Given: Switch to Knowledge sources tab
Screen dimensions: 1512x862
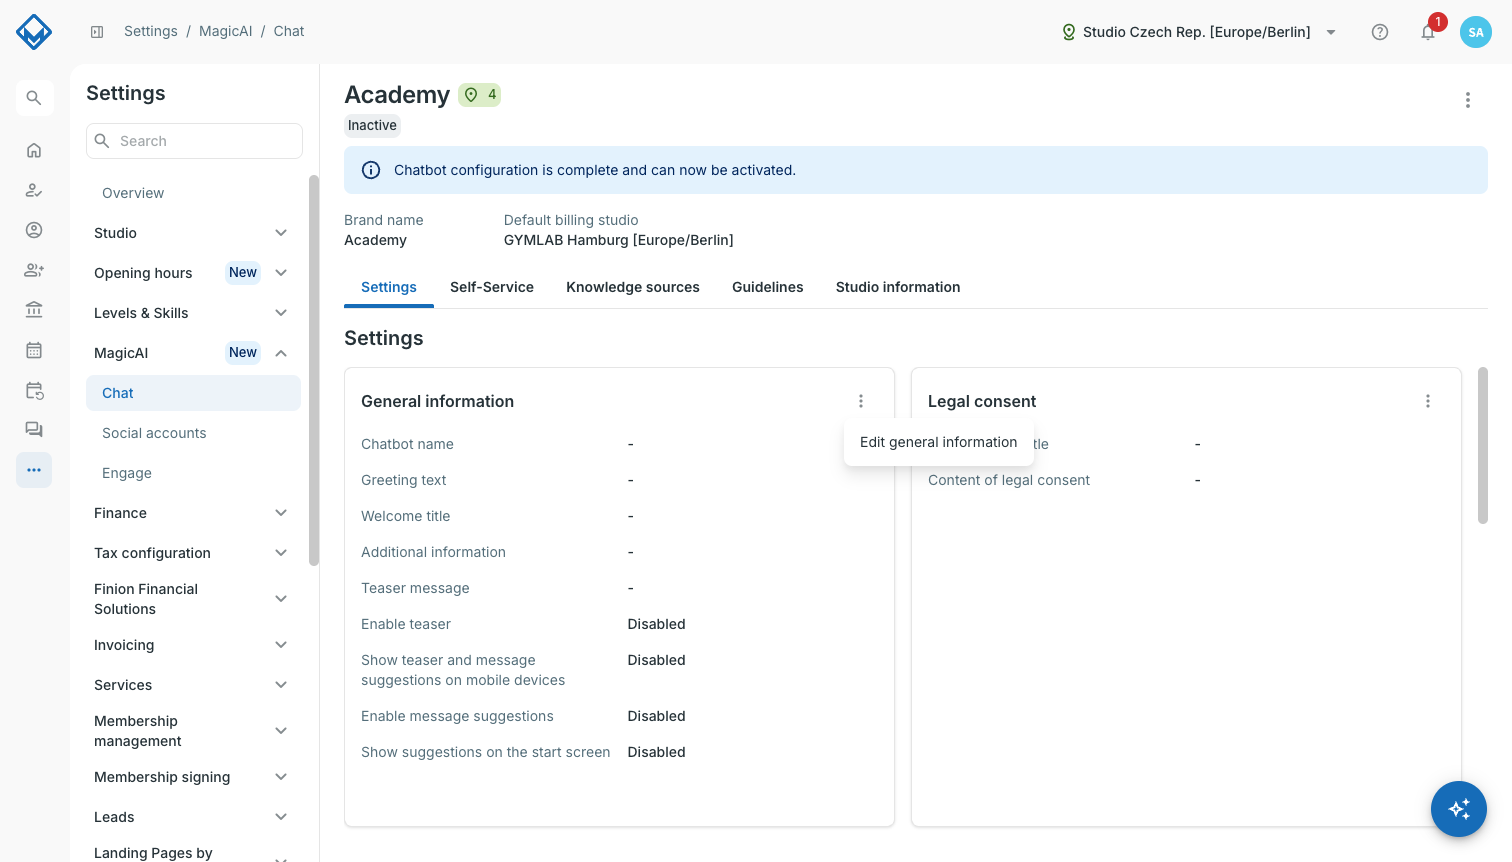Looking at the screenshot, I should [633, 287].
